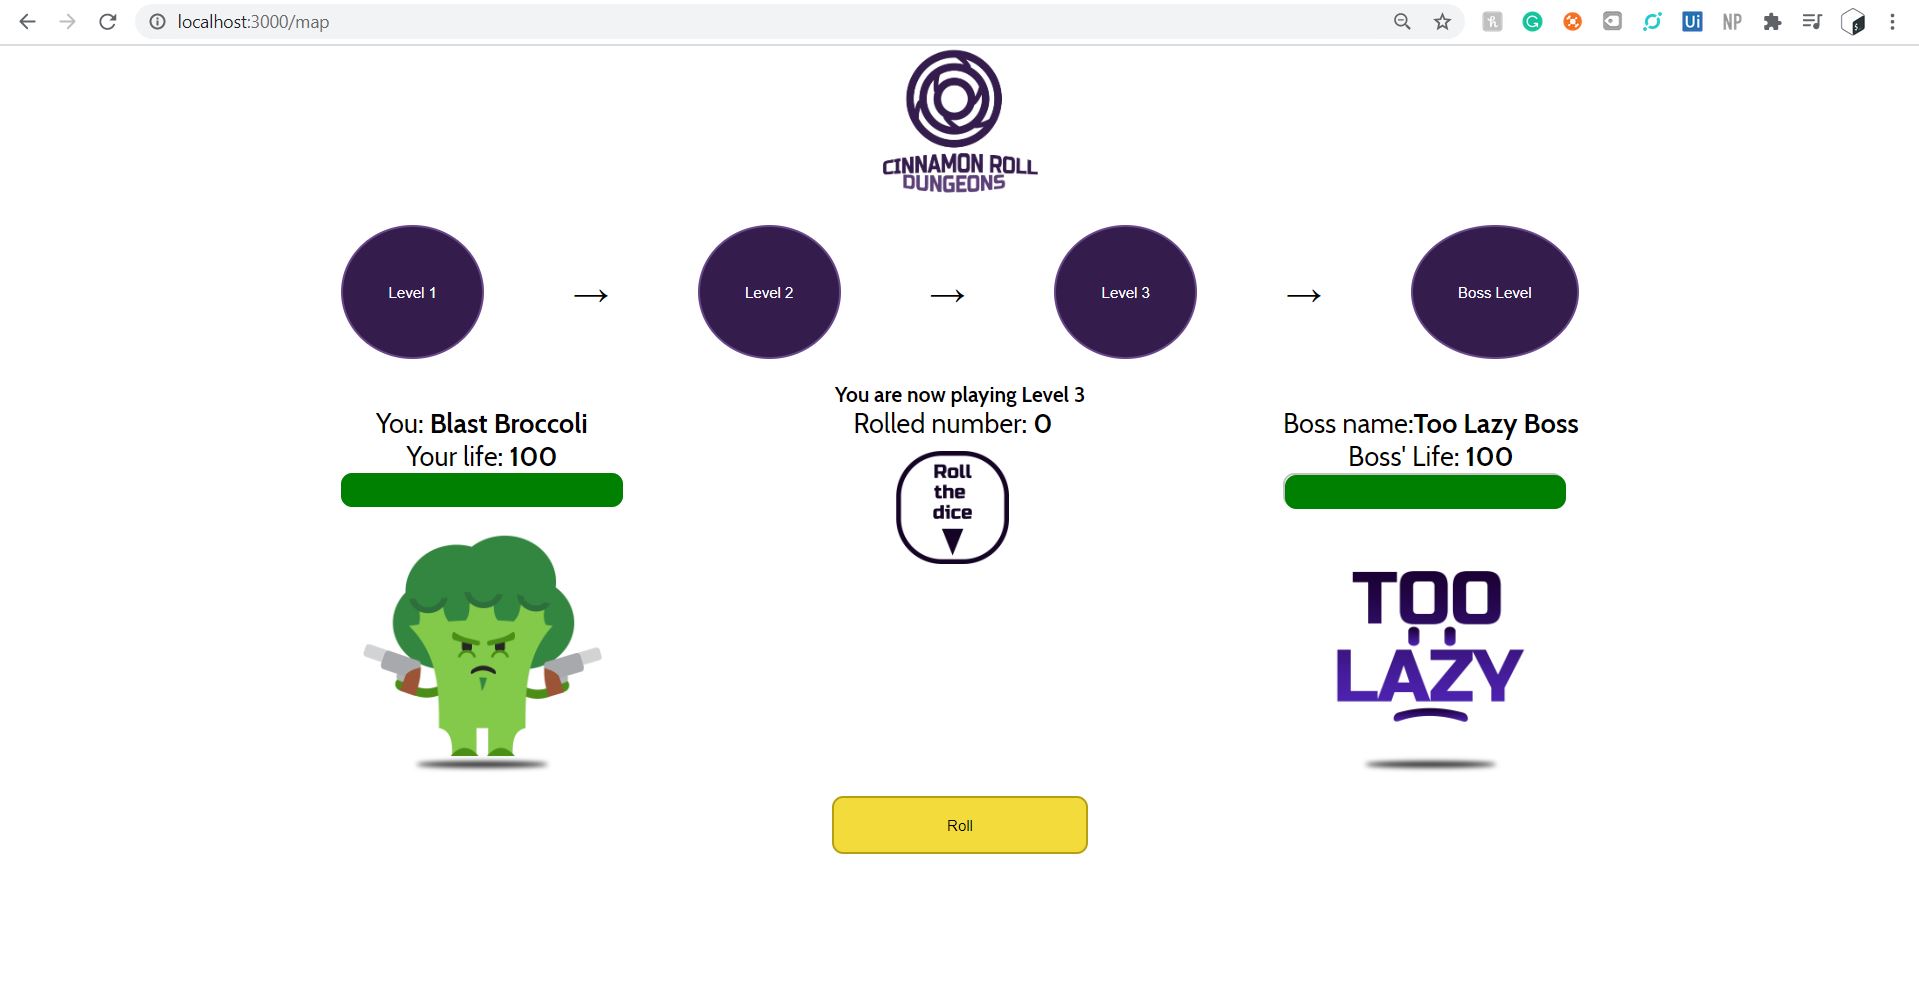Click the Too Lazy boss image
The width and height of the screenshot is (1919, 984).
pyautogui.click(x=1429, y=667)
